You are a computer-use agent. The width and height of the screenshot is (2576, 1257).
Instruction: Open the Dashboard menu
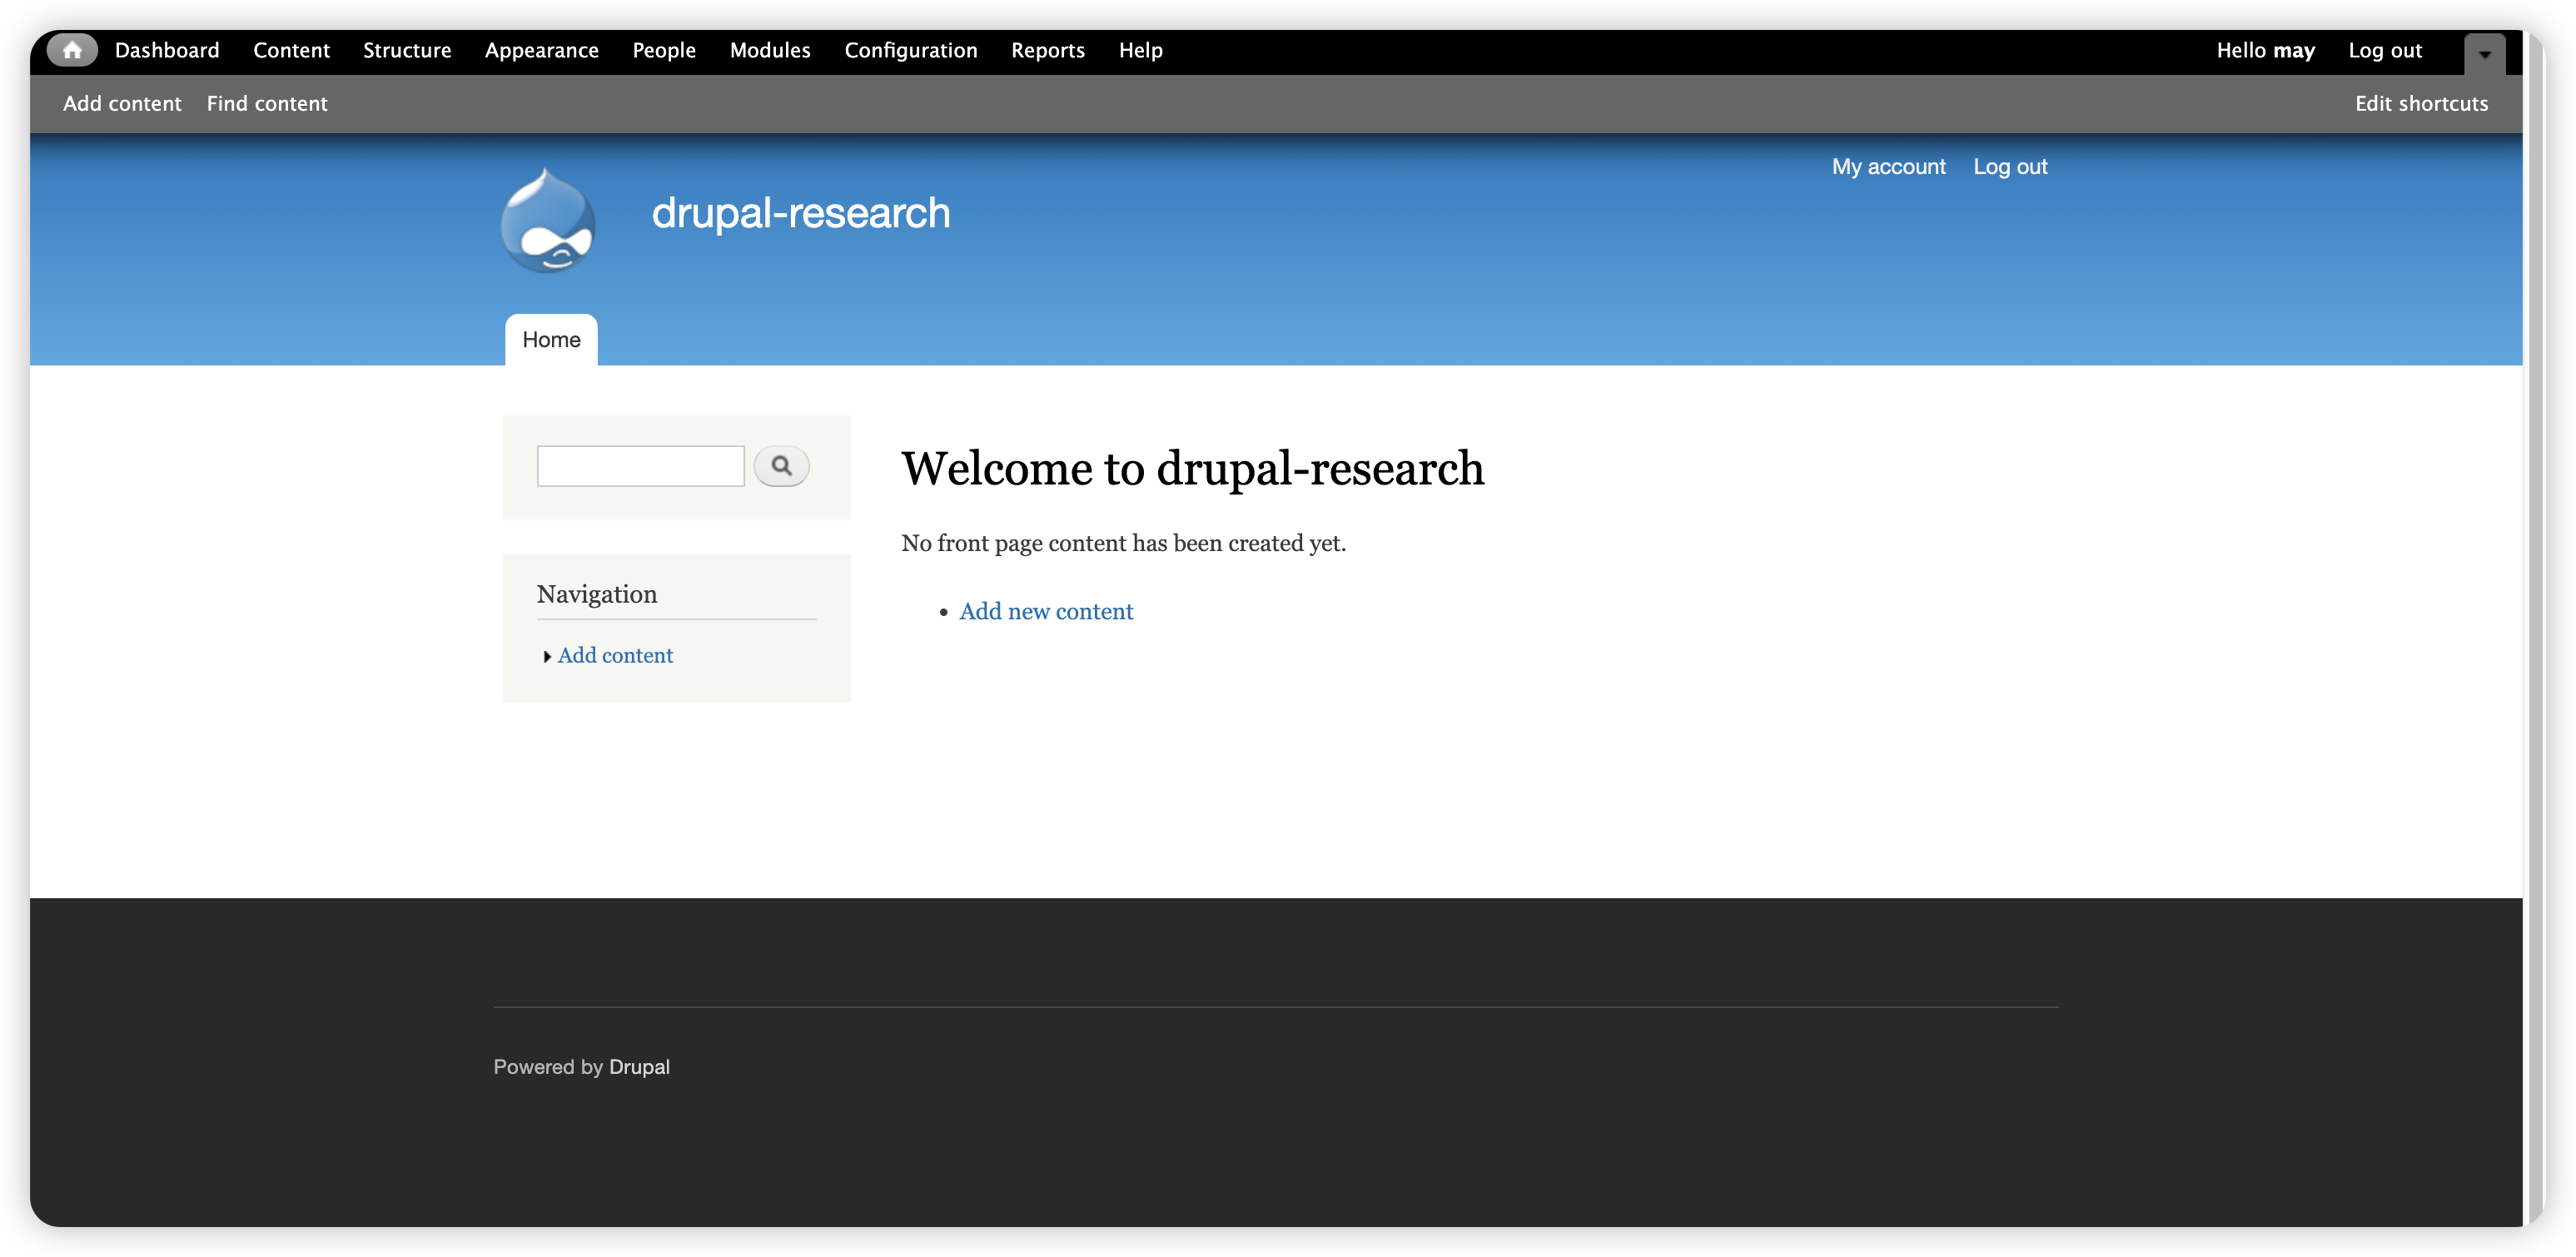tap(167, 50)
